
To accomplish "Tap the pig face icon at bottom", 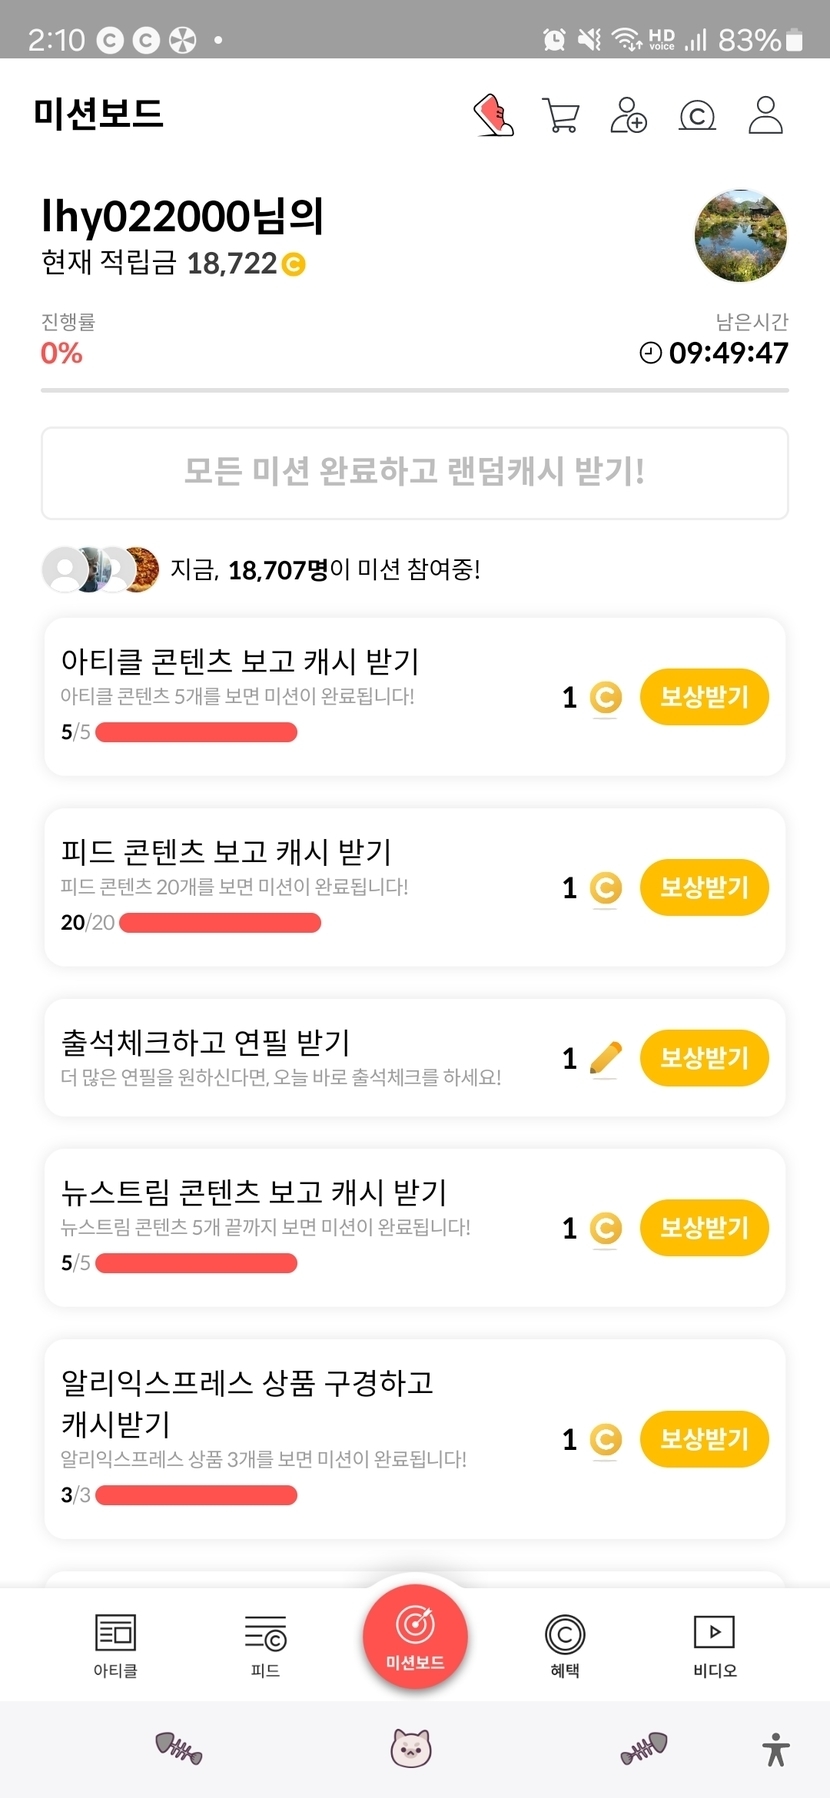I will click(x=411, y=1748).
